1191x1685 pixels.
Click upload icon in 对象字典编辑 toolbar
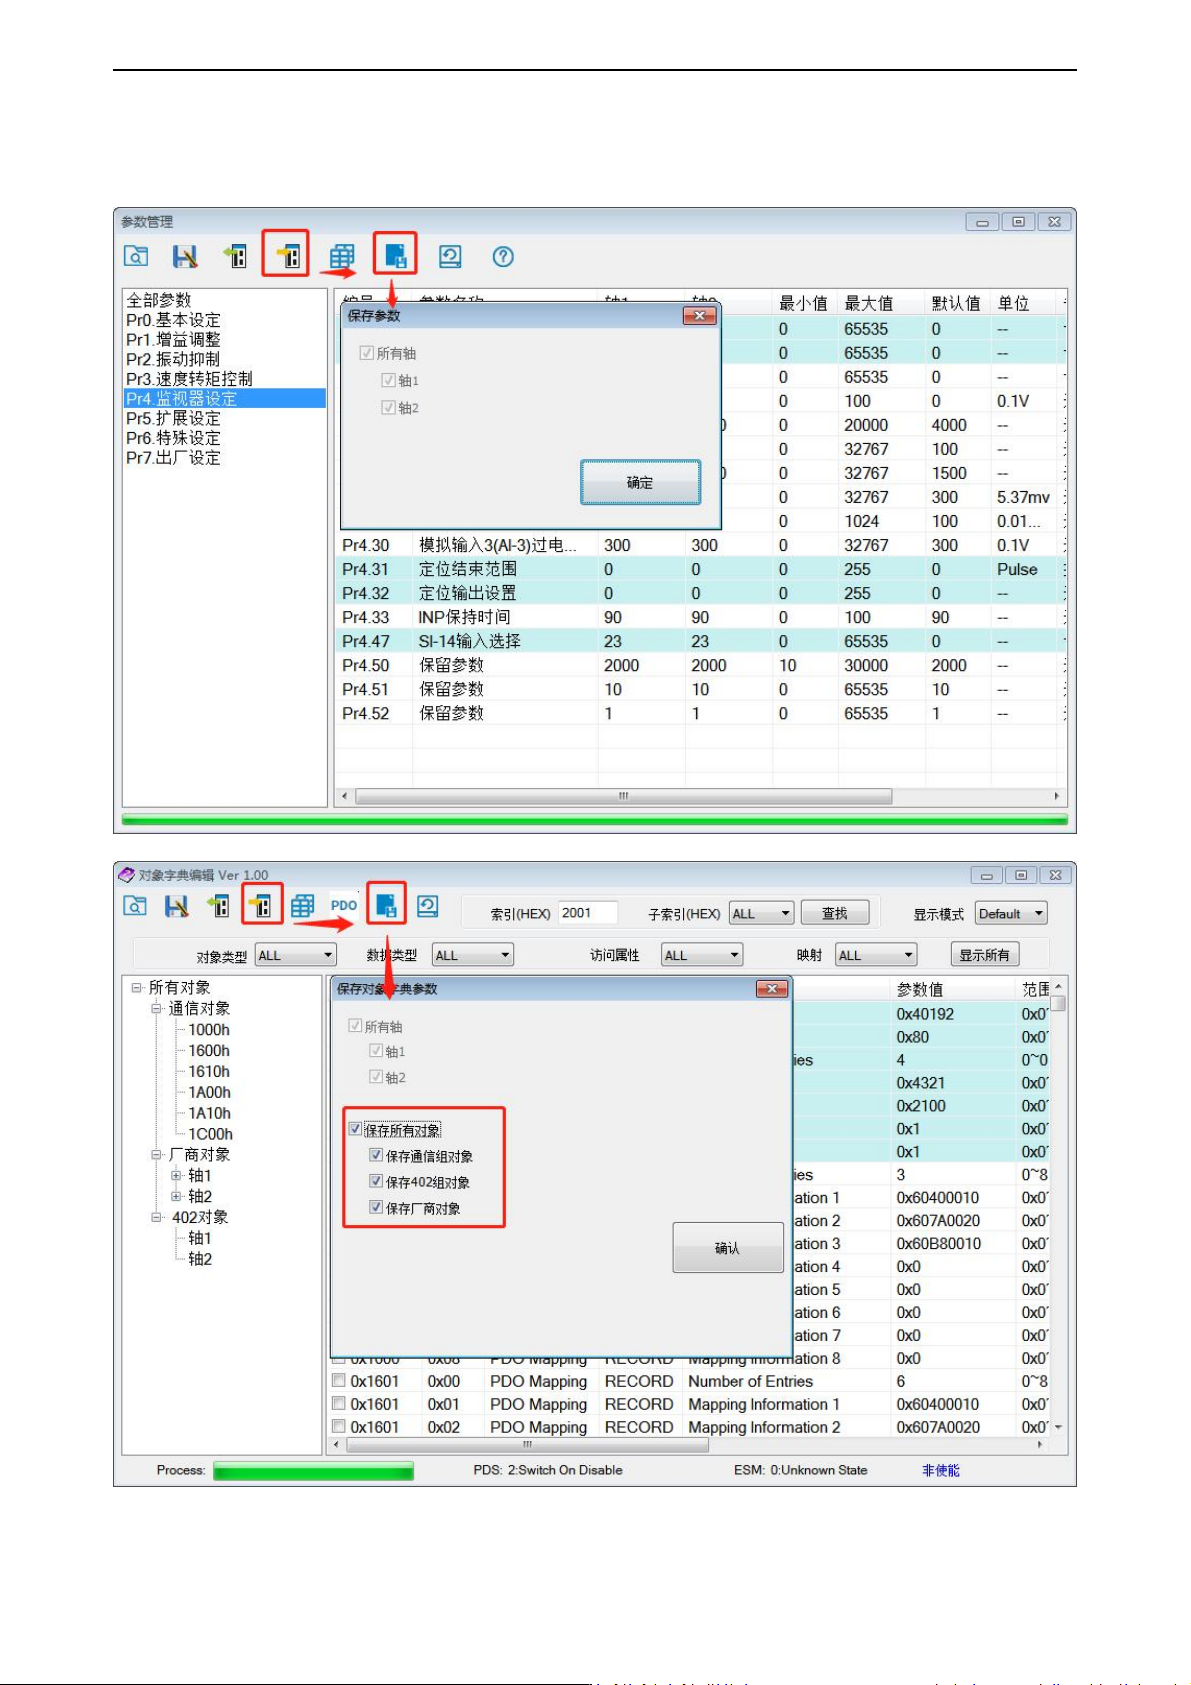point(219,906)
